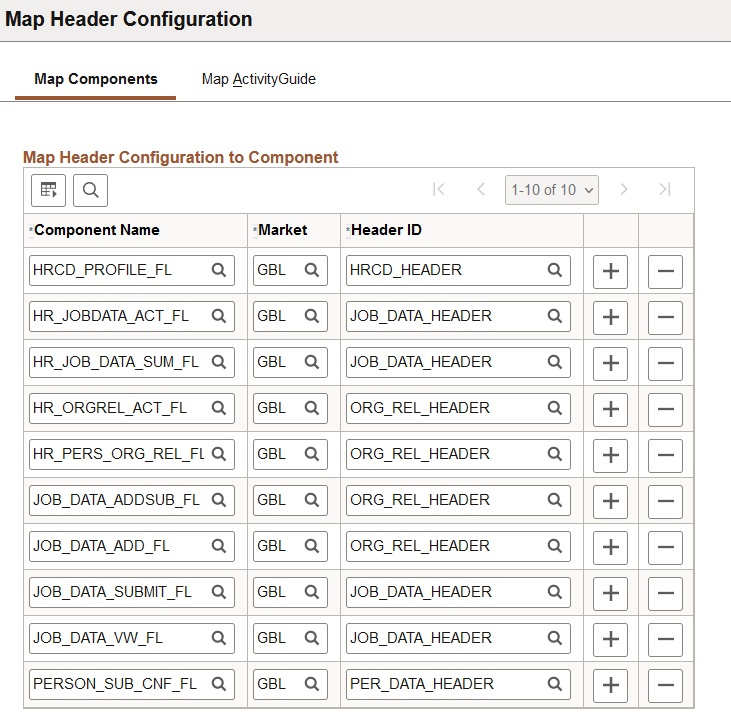Look up component for PERSON_SUB_CNF_FL

[x=219, y=684]
